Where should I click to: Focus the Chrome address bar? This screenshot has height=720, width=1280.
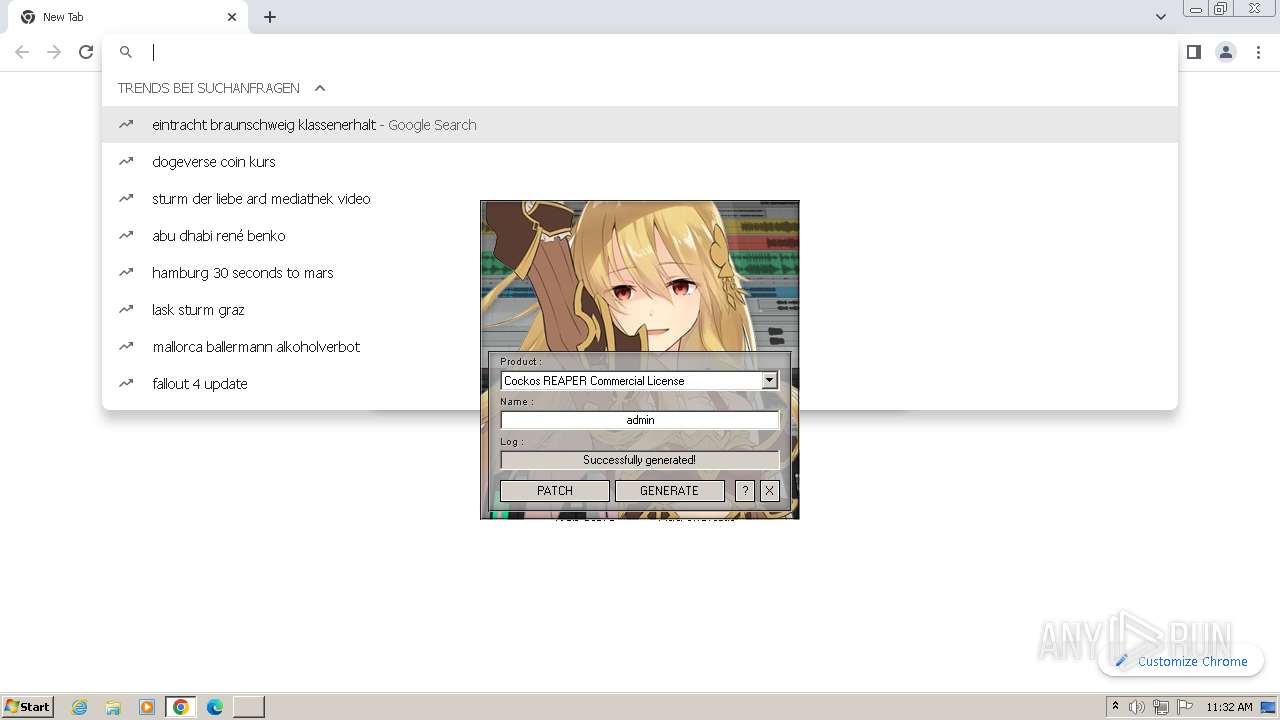(640, 52)
